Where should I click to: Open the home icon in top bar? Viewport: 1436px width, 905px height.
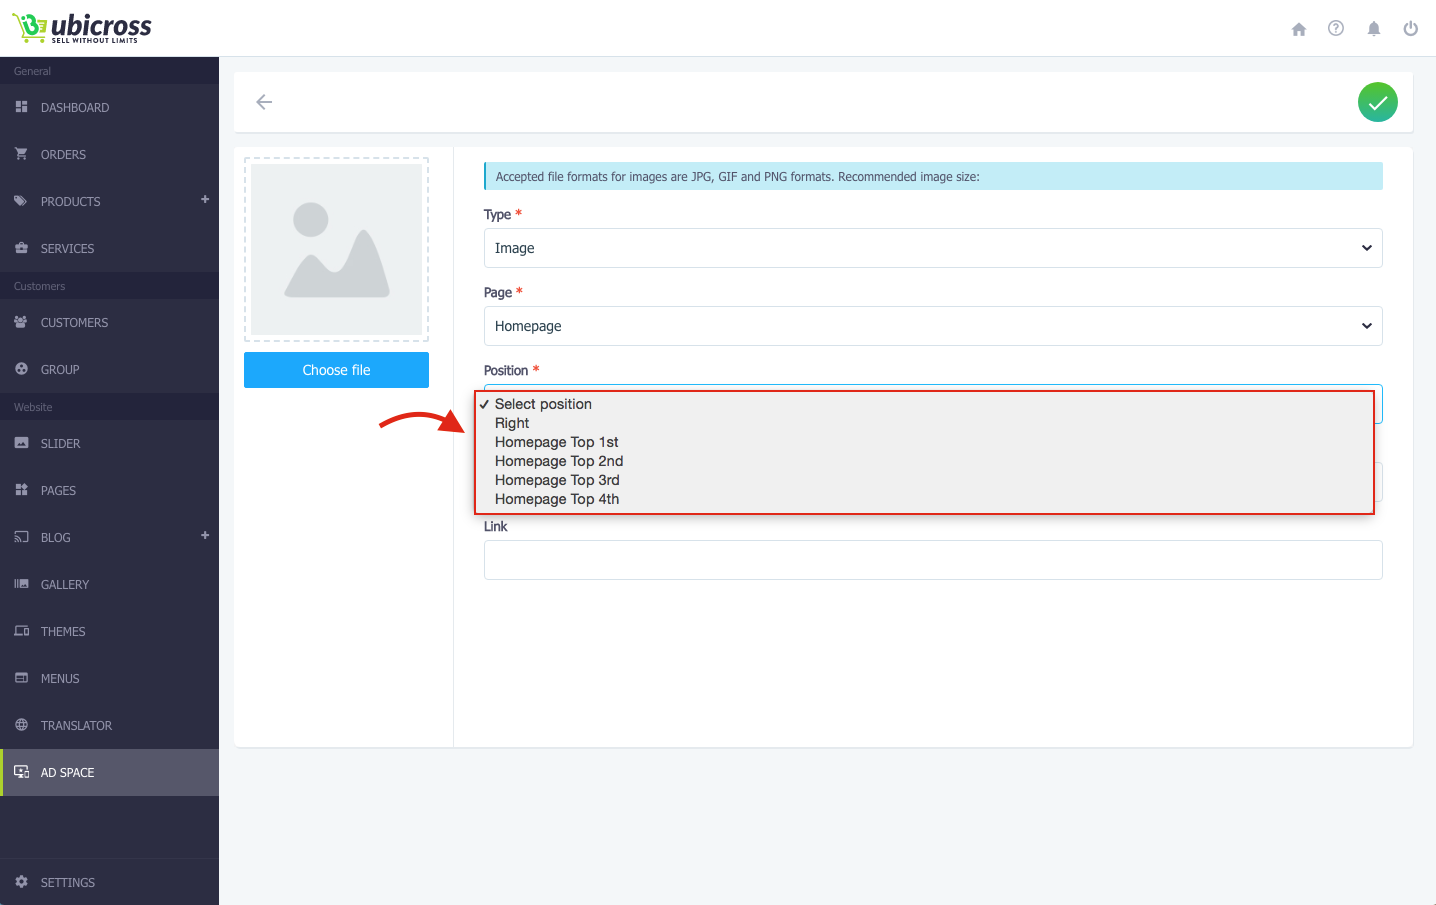pos(1299,29)
